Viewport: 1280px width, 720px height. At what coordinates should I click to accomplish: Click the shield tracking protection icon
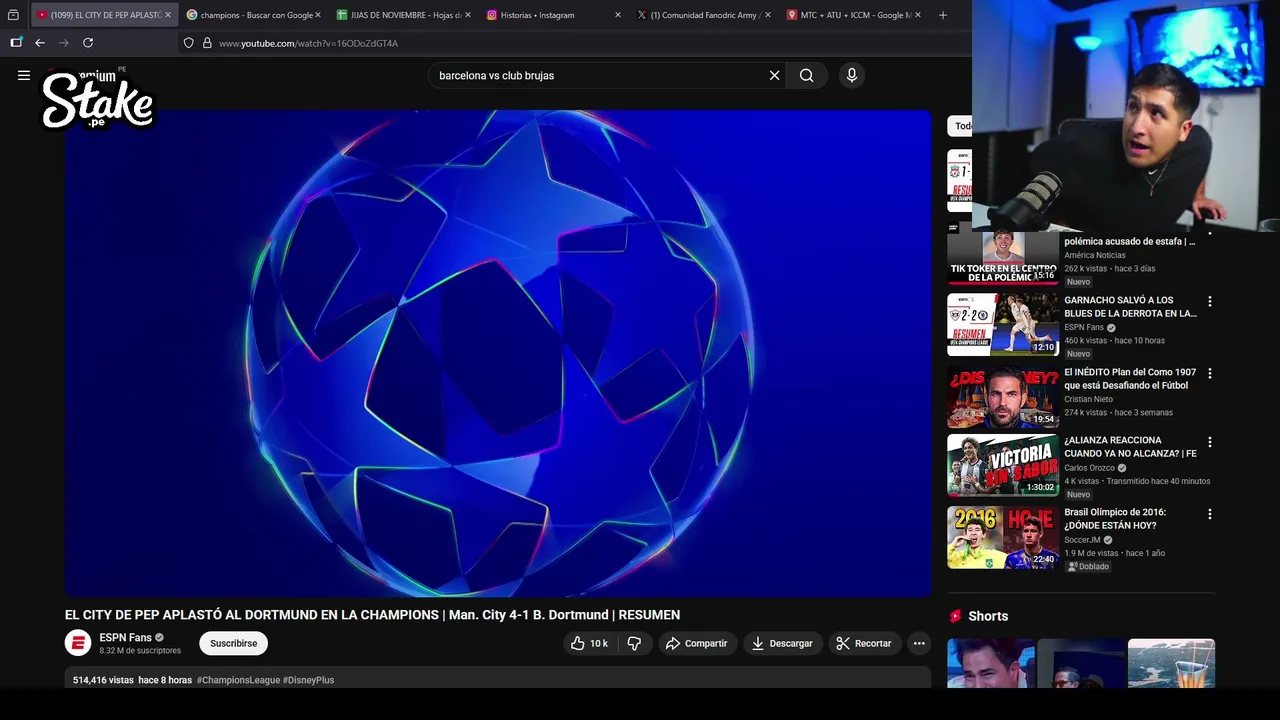(188, 43)
